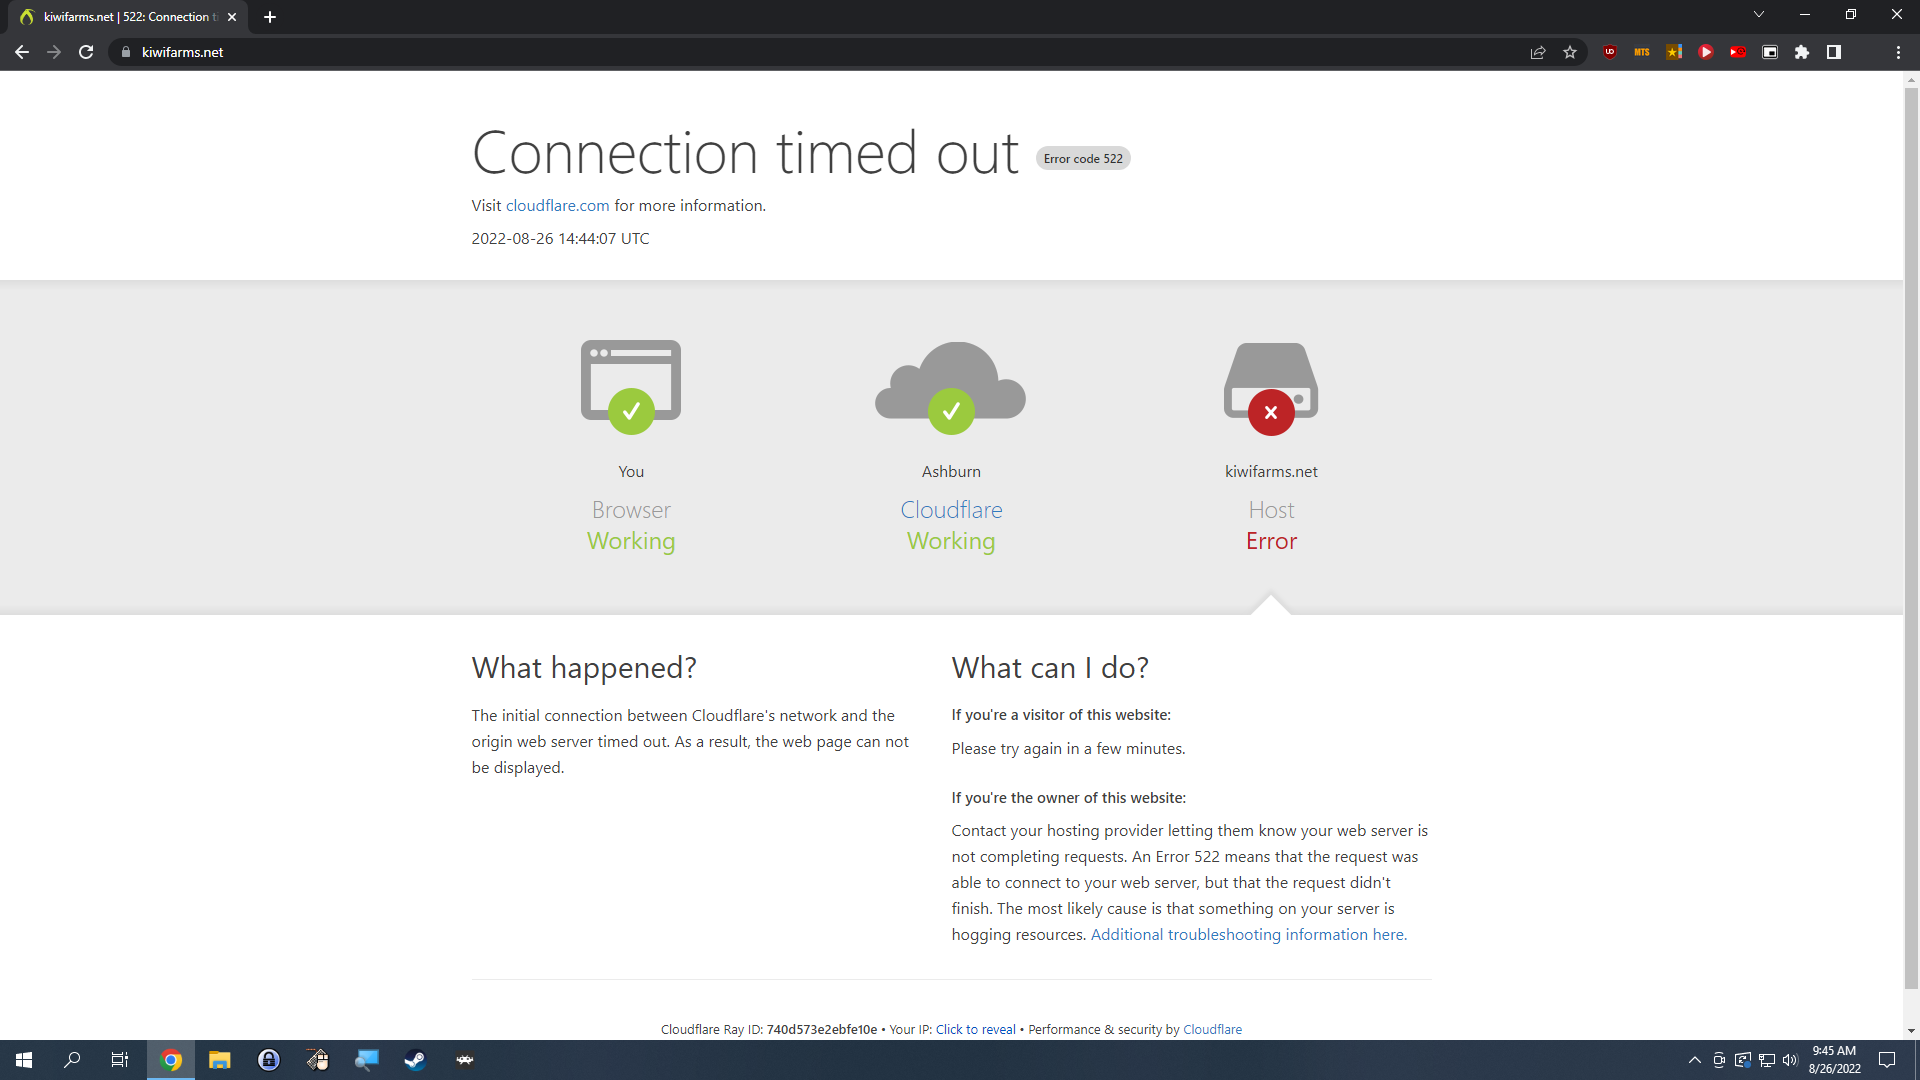Click 'Additional troubleshooting information here' link

click(x=1248, y=934)
